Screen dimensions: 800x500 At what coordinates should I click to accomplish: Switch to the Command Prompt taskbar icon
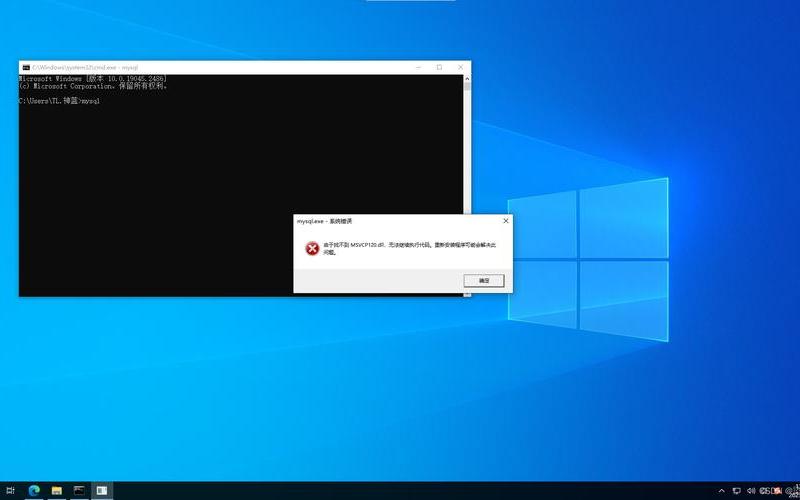tap(79, 491)
